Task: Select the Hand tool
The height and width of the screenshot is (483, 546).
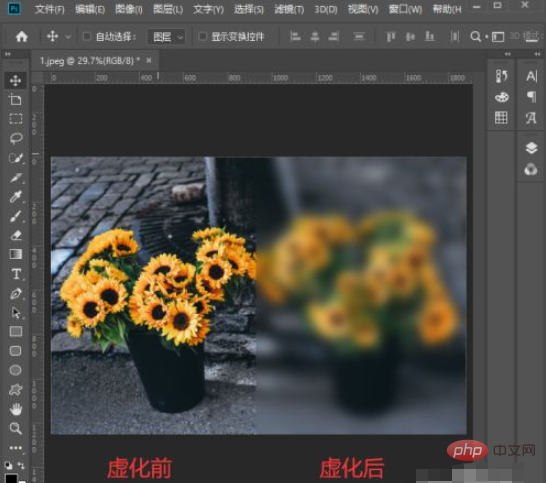Action: pos(15,409)
